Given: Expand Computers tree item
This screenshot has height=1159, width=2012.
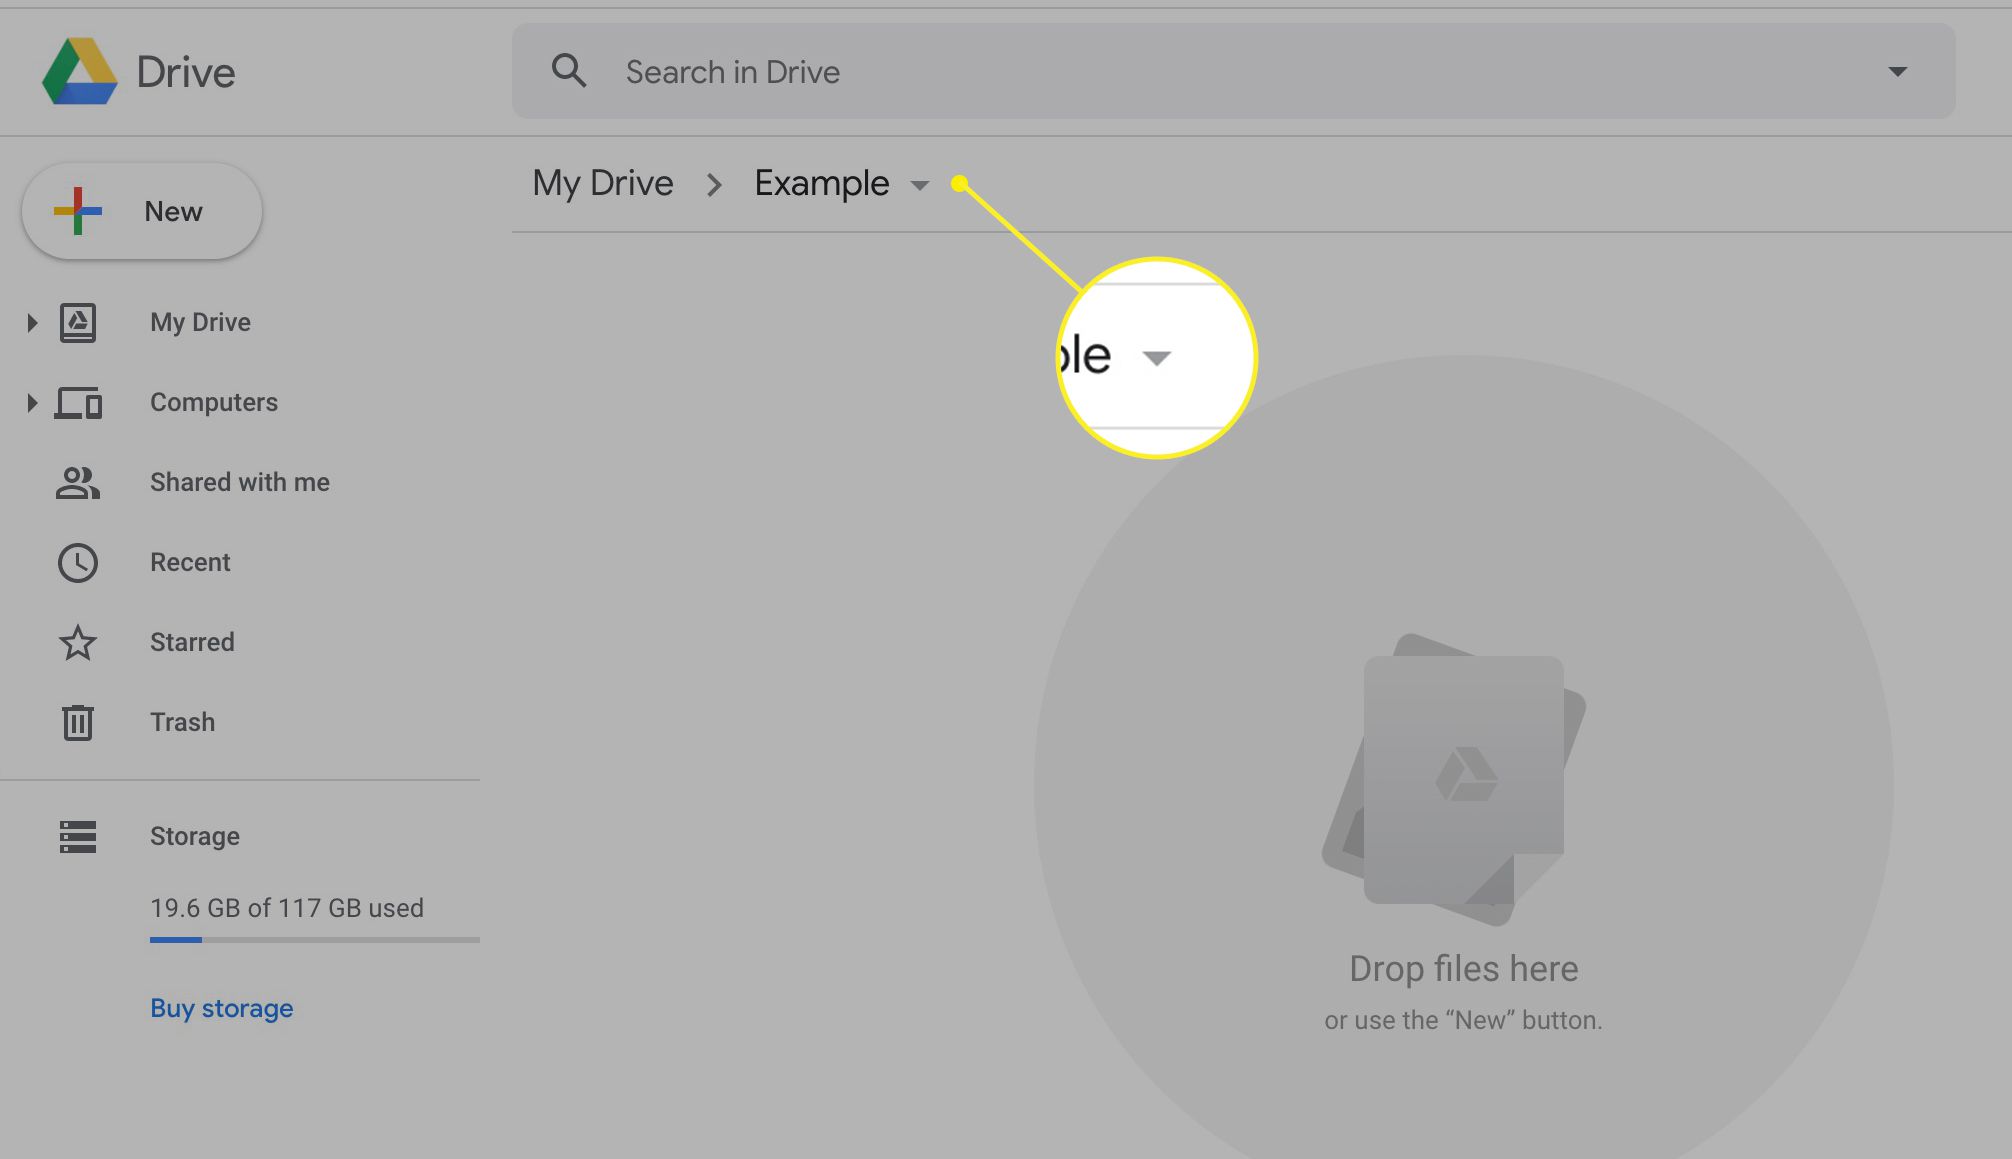Looking at the screenshot, I should click(28, 401).
